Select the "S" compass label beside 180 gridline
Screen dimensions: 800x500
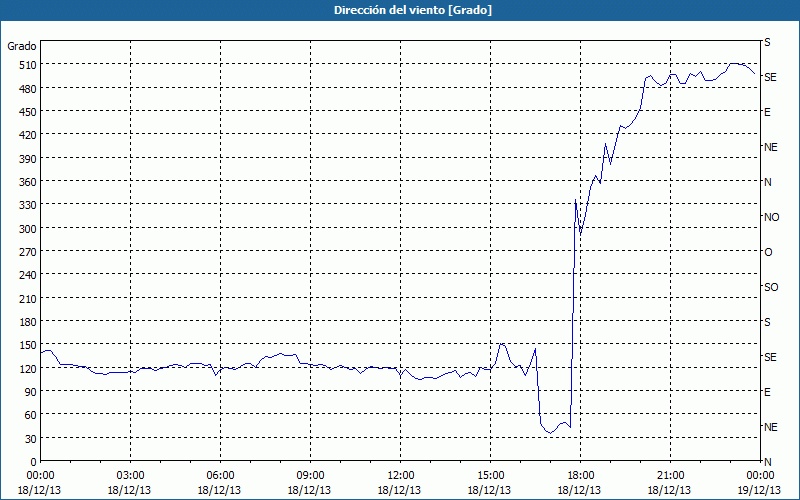point(767,322)
